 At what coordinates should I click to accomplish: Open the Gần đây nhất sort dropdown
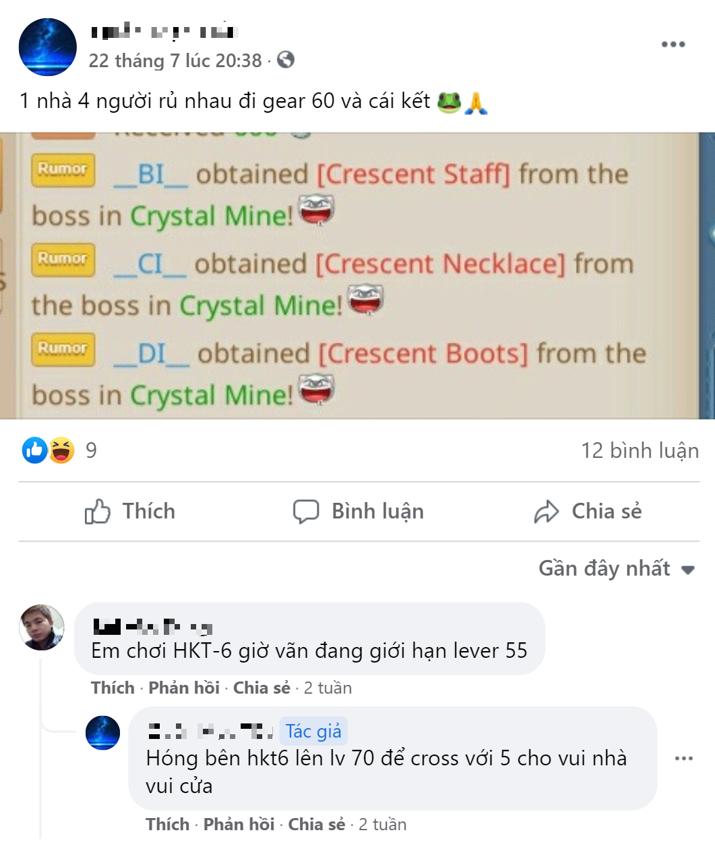point(617,568)
